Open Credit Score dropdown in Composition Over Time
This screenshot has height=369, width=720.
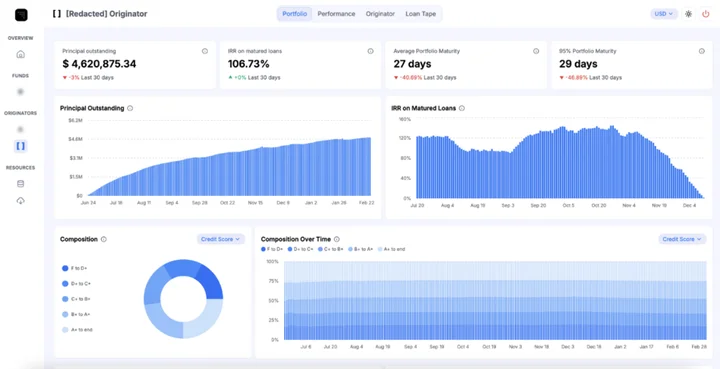pyautogui.click(x=682, y=239)
